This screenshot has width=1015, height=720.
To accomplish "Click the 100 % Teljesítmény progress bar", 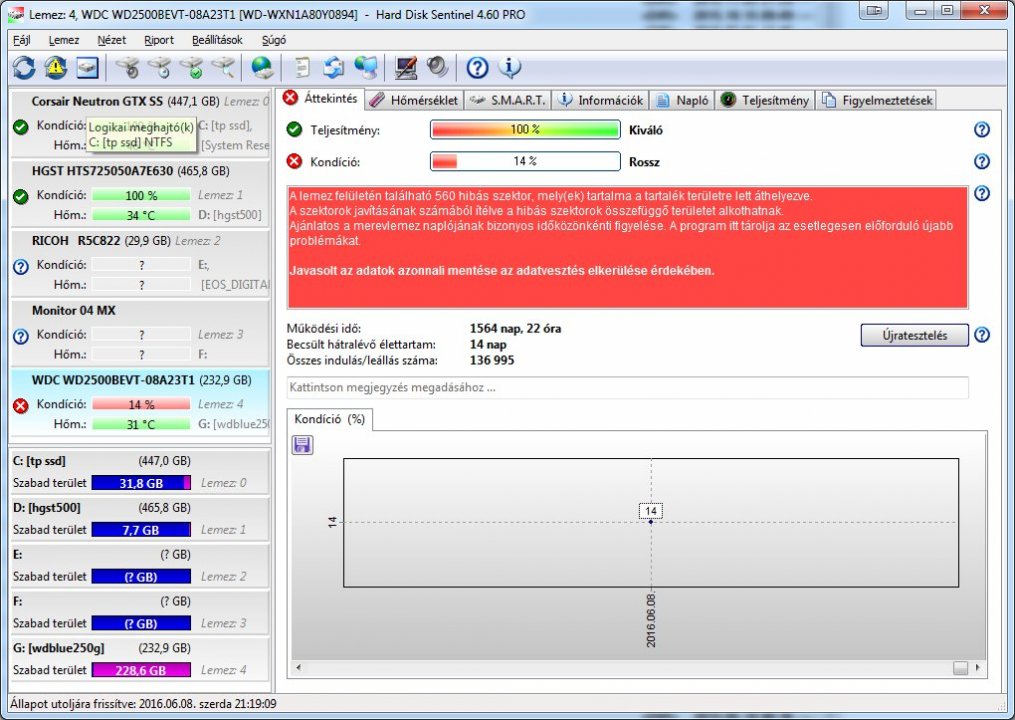I will (525, 129).
